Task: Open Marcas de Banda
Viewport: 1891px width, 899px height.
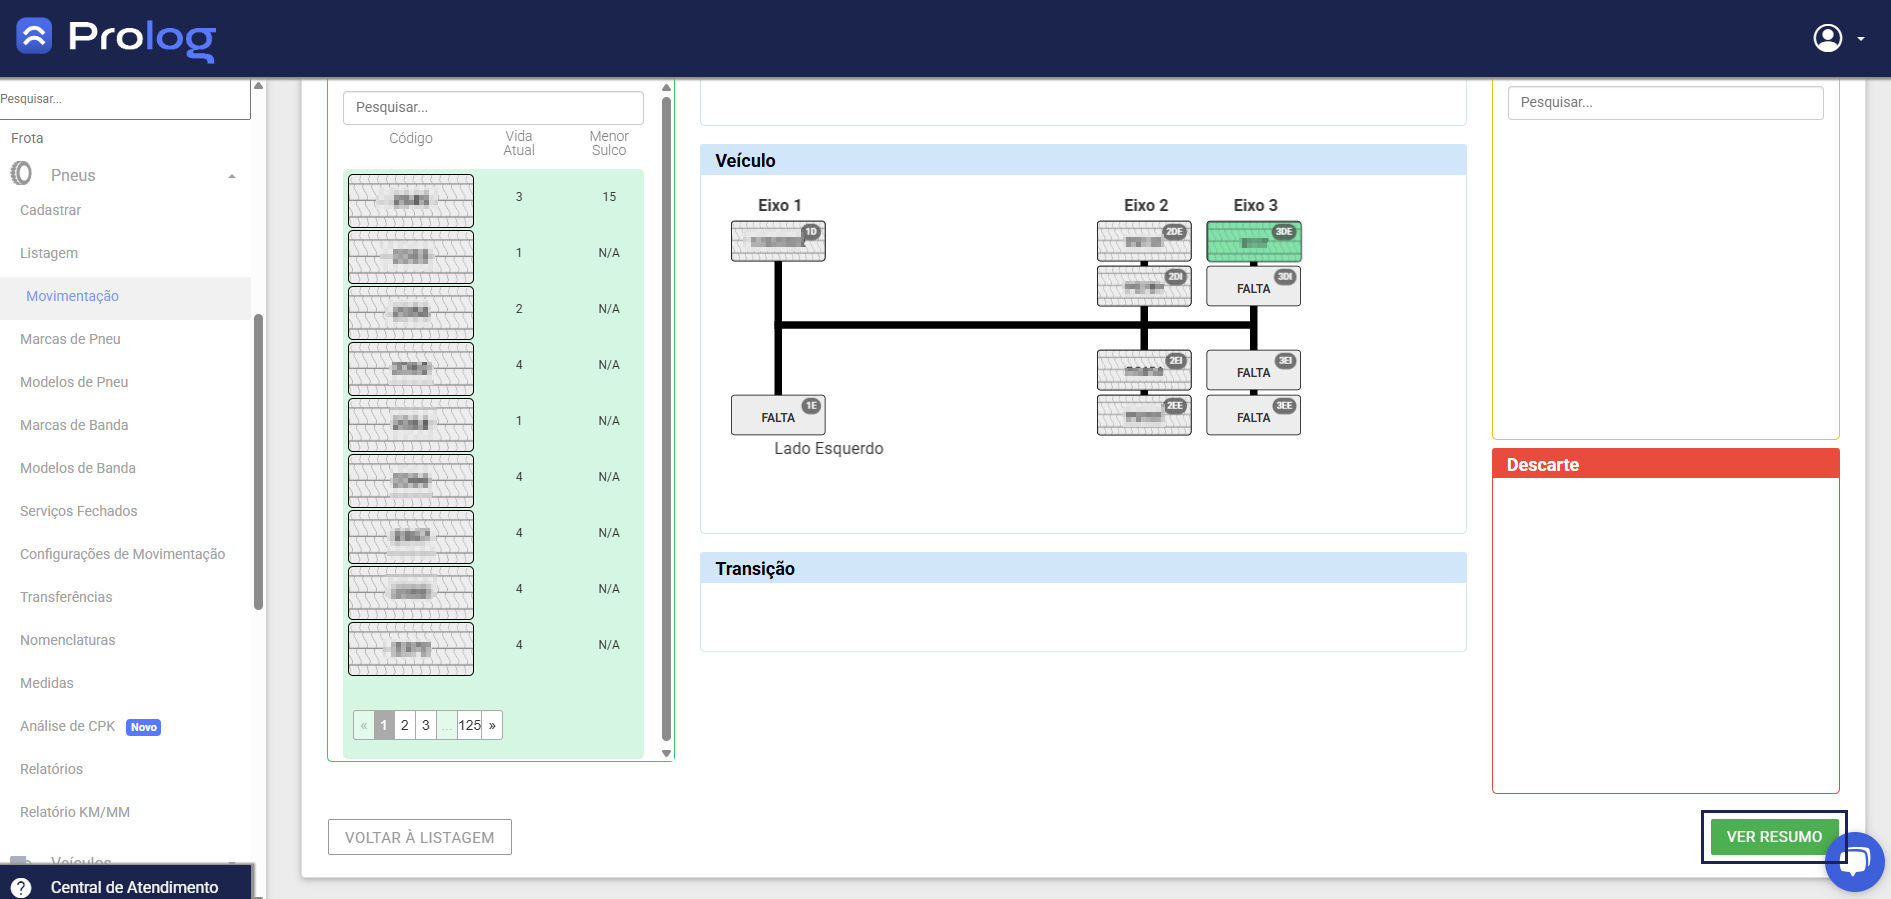Action: [x=74, y=425]
